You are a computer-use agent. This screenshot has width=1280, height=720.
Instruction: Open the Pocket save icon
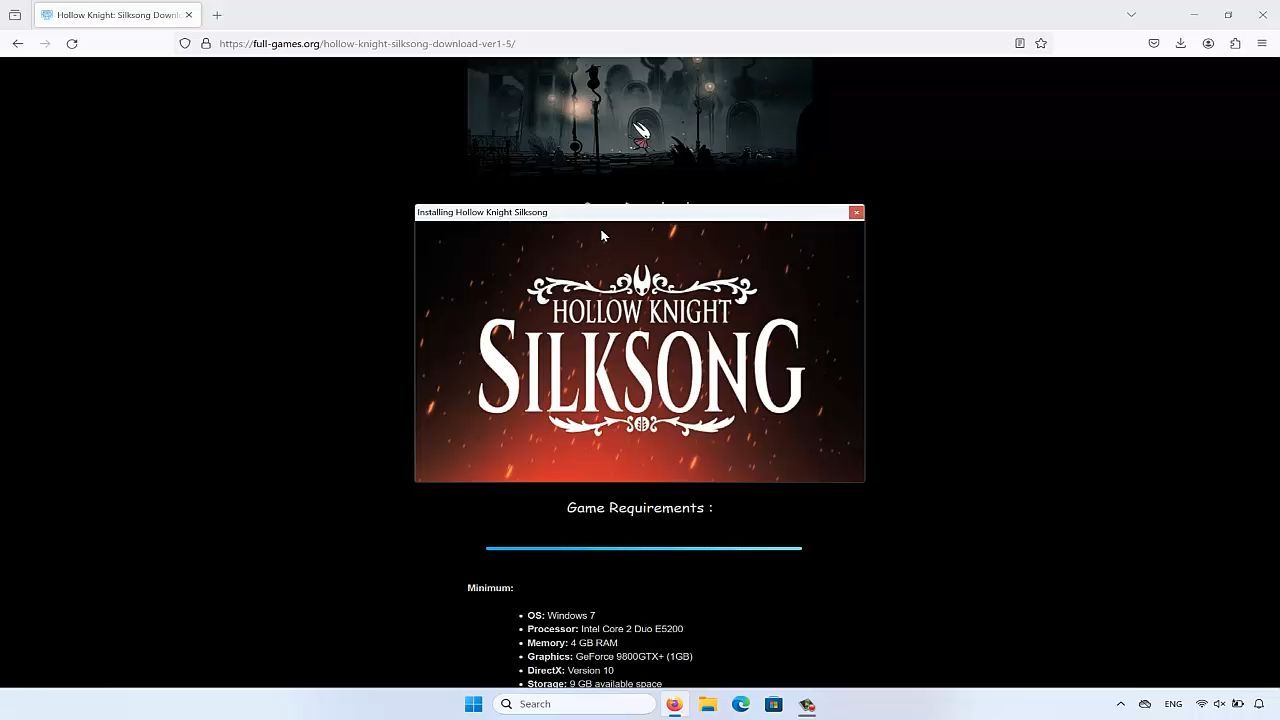(1154, 43)
